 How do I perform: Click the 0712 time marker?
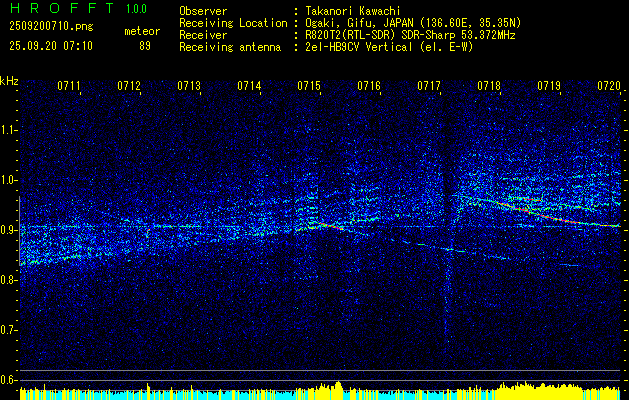coord(129,86)
